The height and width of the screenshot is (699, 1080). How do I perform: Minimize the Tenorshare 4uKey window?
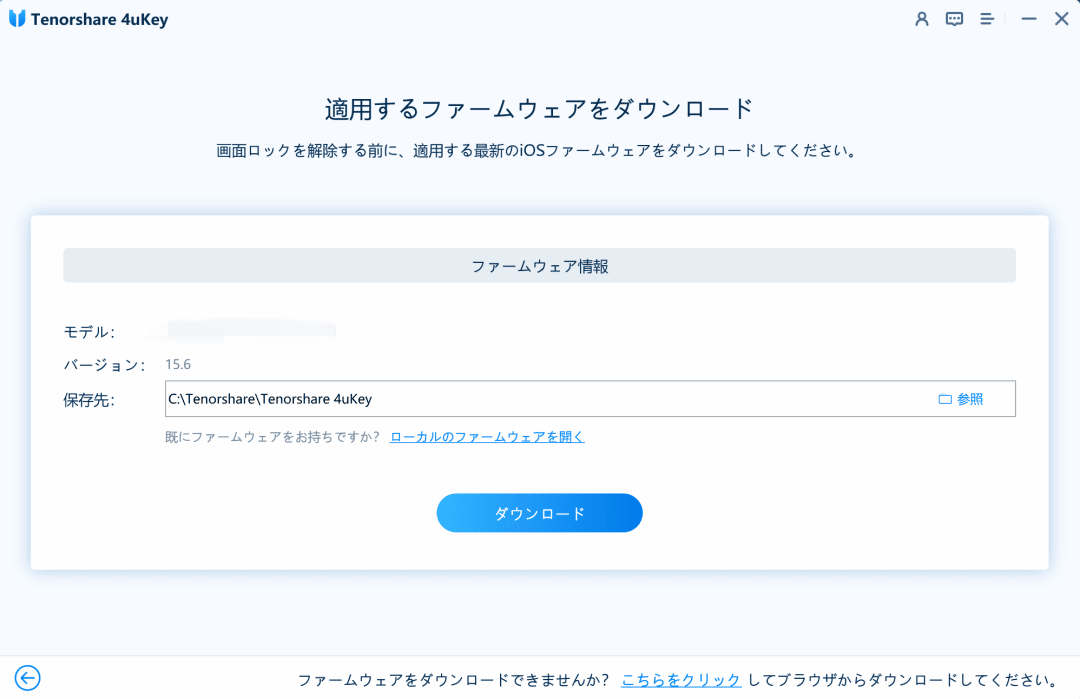1029,19
